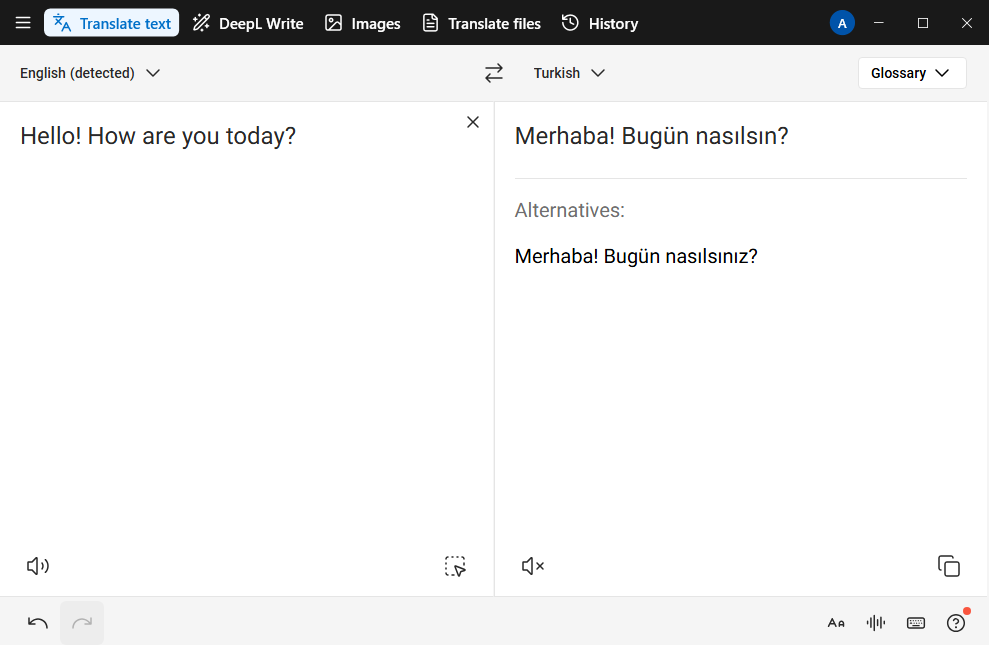Image resolution: width=989 pixels, height=645 pixels.
Task: View the History page
Action: tap(599, 22)
